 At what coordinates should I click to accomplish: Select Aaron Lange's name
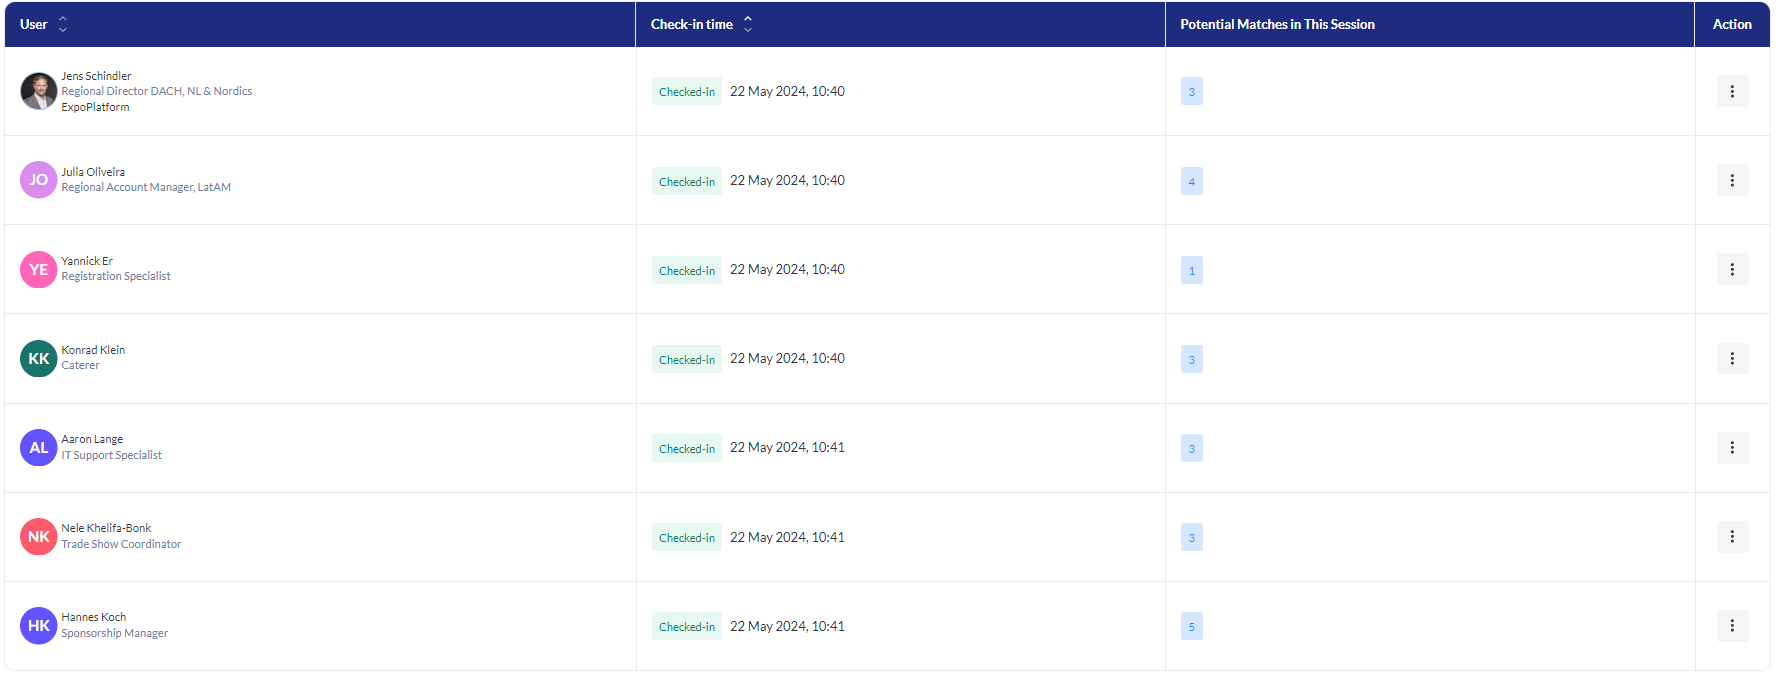pos(92,439)
